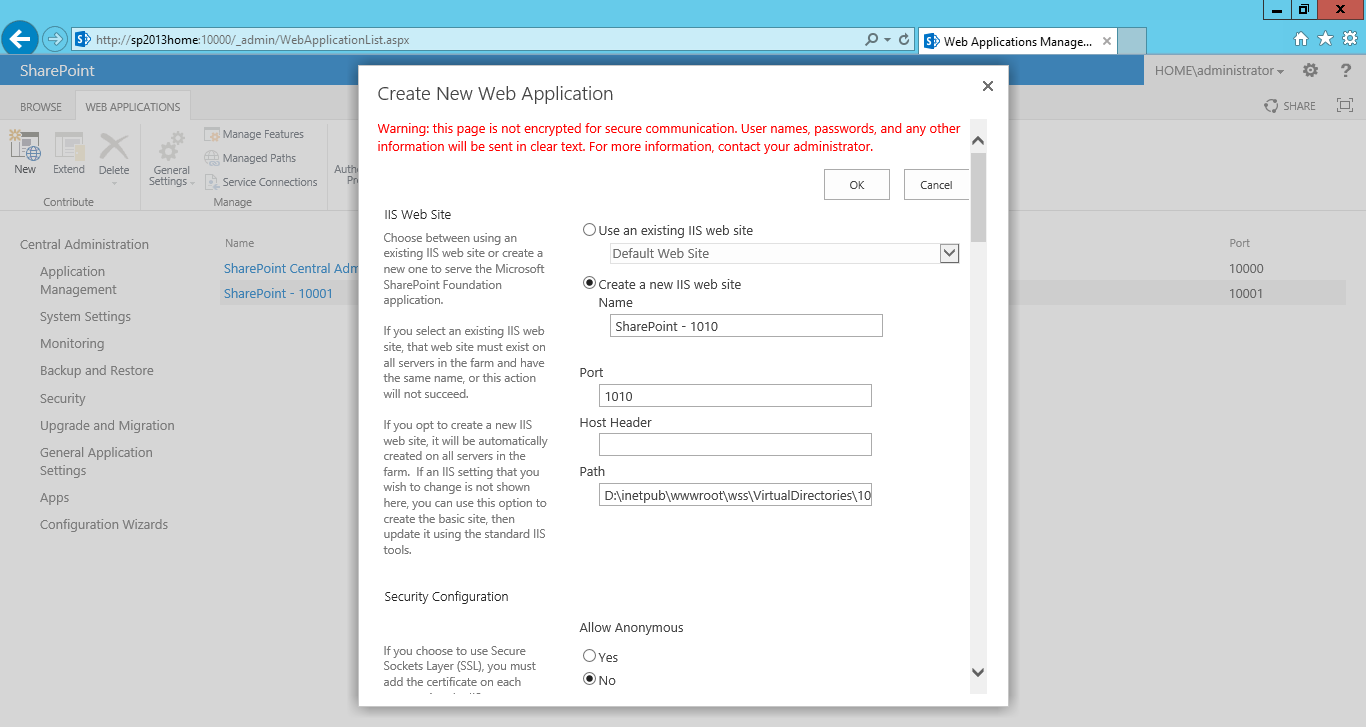
Task: Click port value 10001 in list
Action: (1246, 294)
